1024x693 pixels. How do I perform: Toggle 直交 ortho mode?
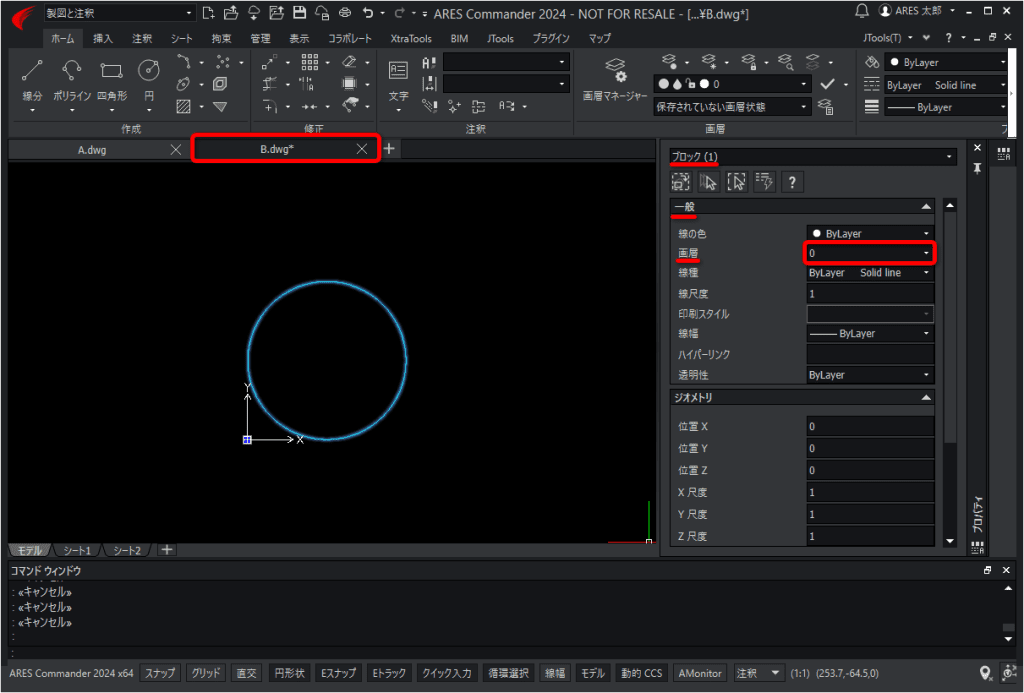(246, 673)
